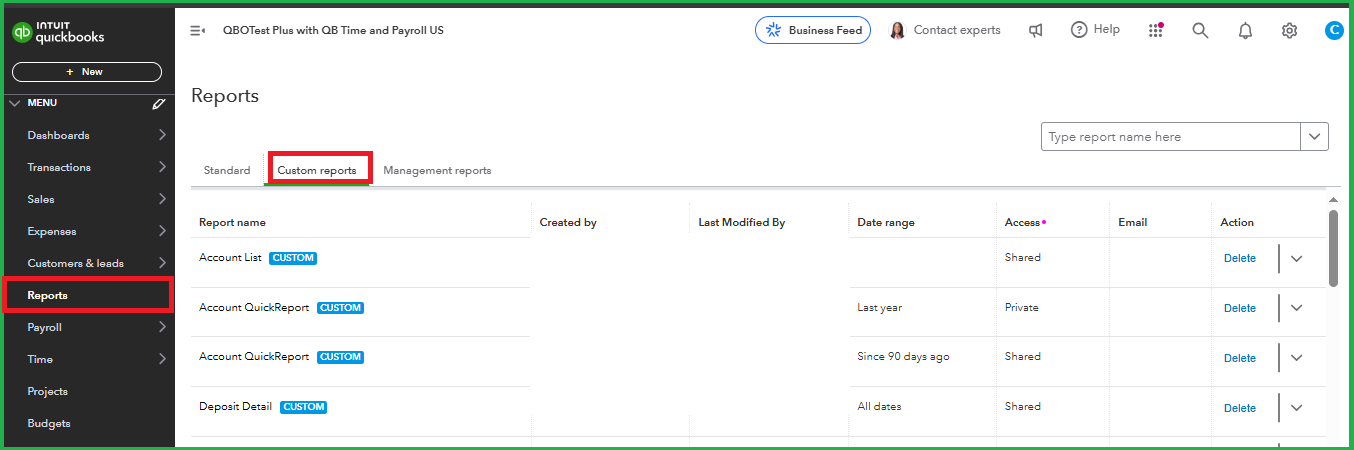
Task: Click the Date range column header
Action: coord(886,222)
